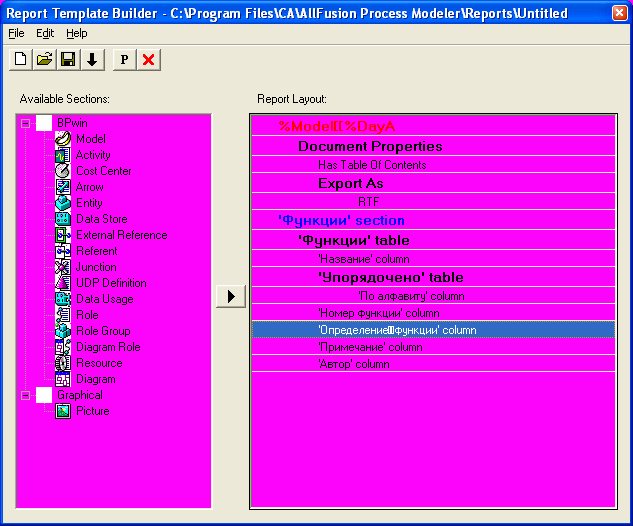Select the Cost Center section icon
This screenshot has width=633, height=526.
point(63,171)
